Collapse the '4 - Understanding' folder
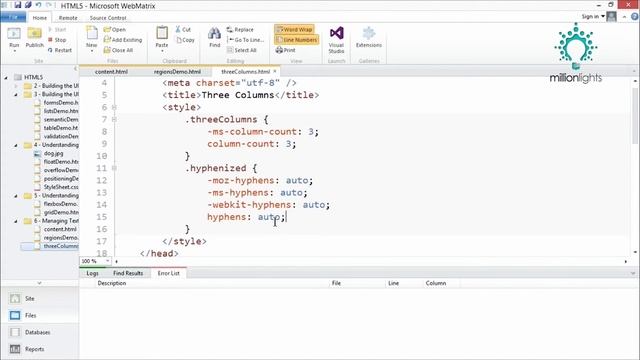640x360 pixels. pos(16,145)
